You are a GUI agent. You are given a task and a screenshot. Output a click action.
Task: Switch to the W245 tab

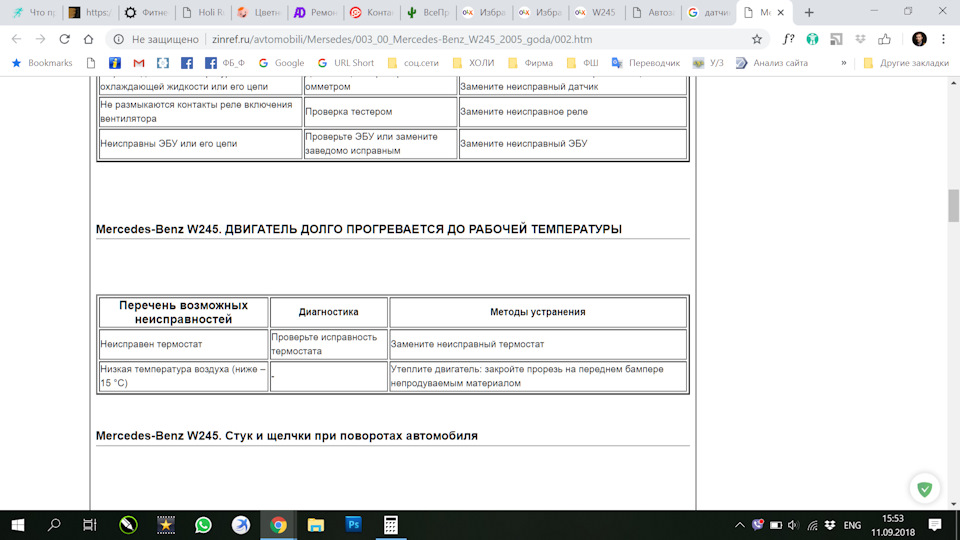596,12
